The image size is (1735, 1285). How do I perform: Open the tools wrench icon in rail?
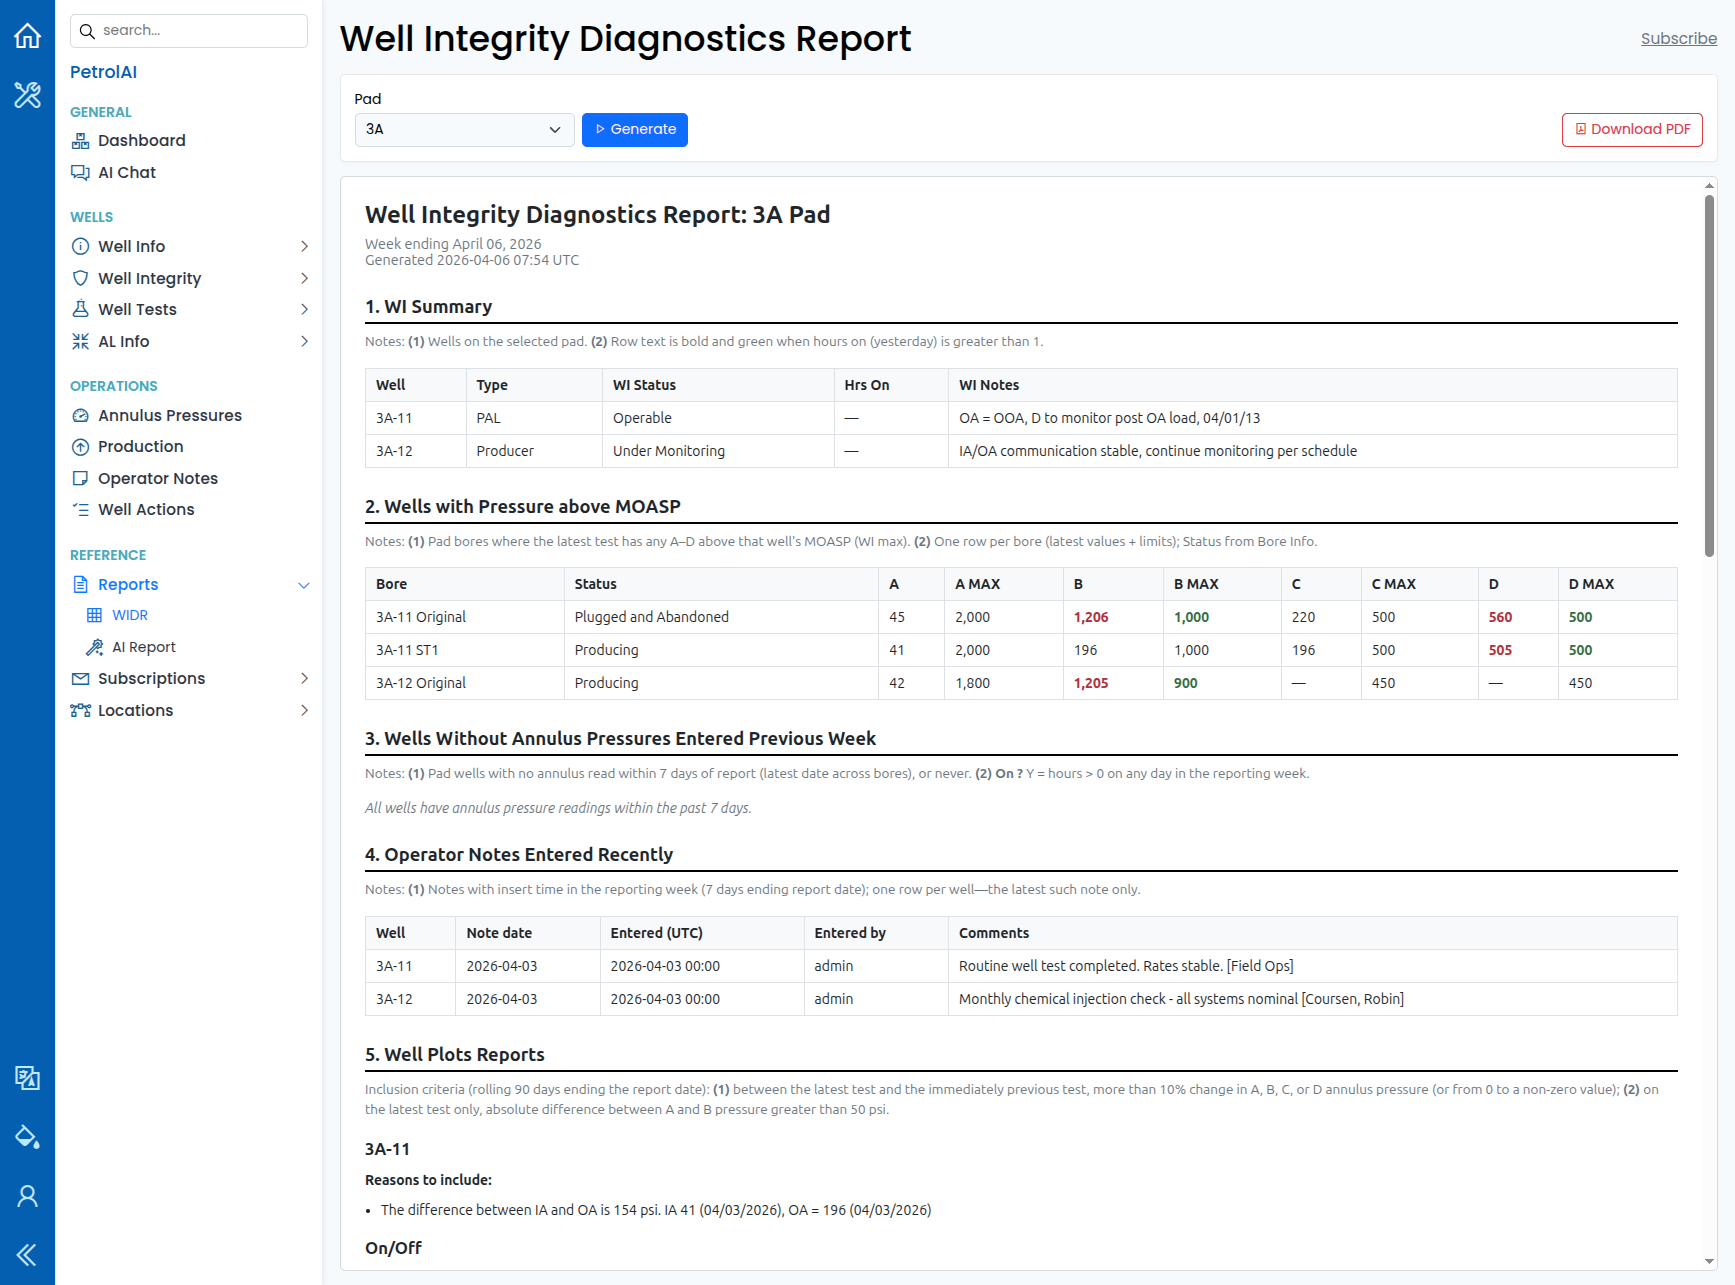point(27,95)
